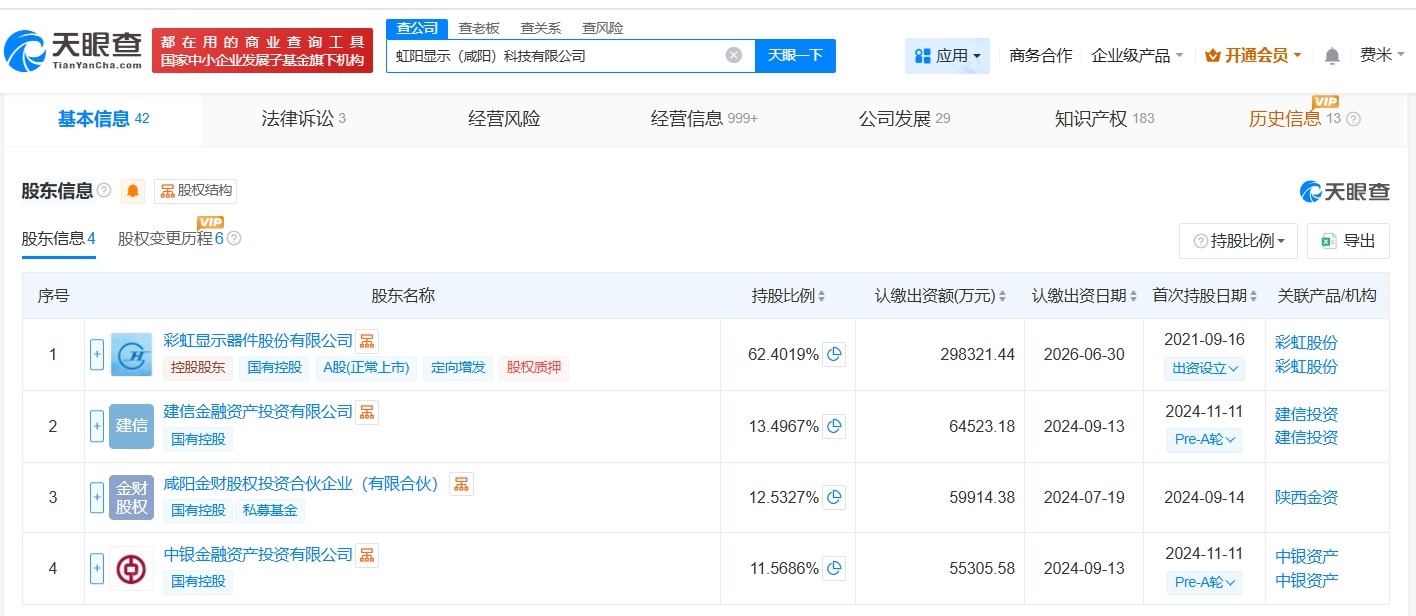Open the 持股比例 filter dropdown

coord(1238,240)
